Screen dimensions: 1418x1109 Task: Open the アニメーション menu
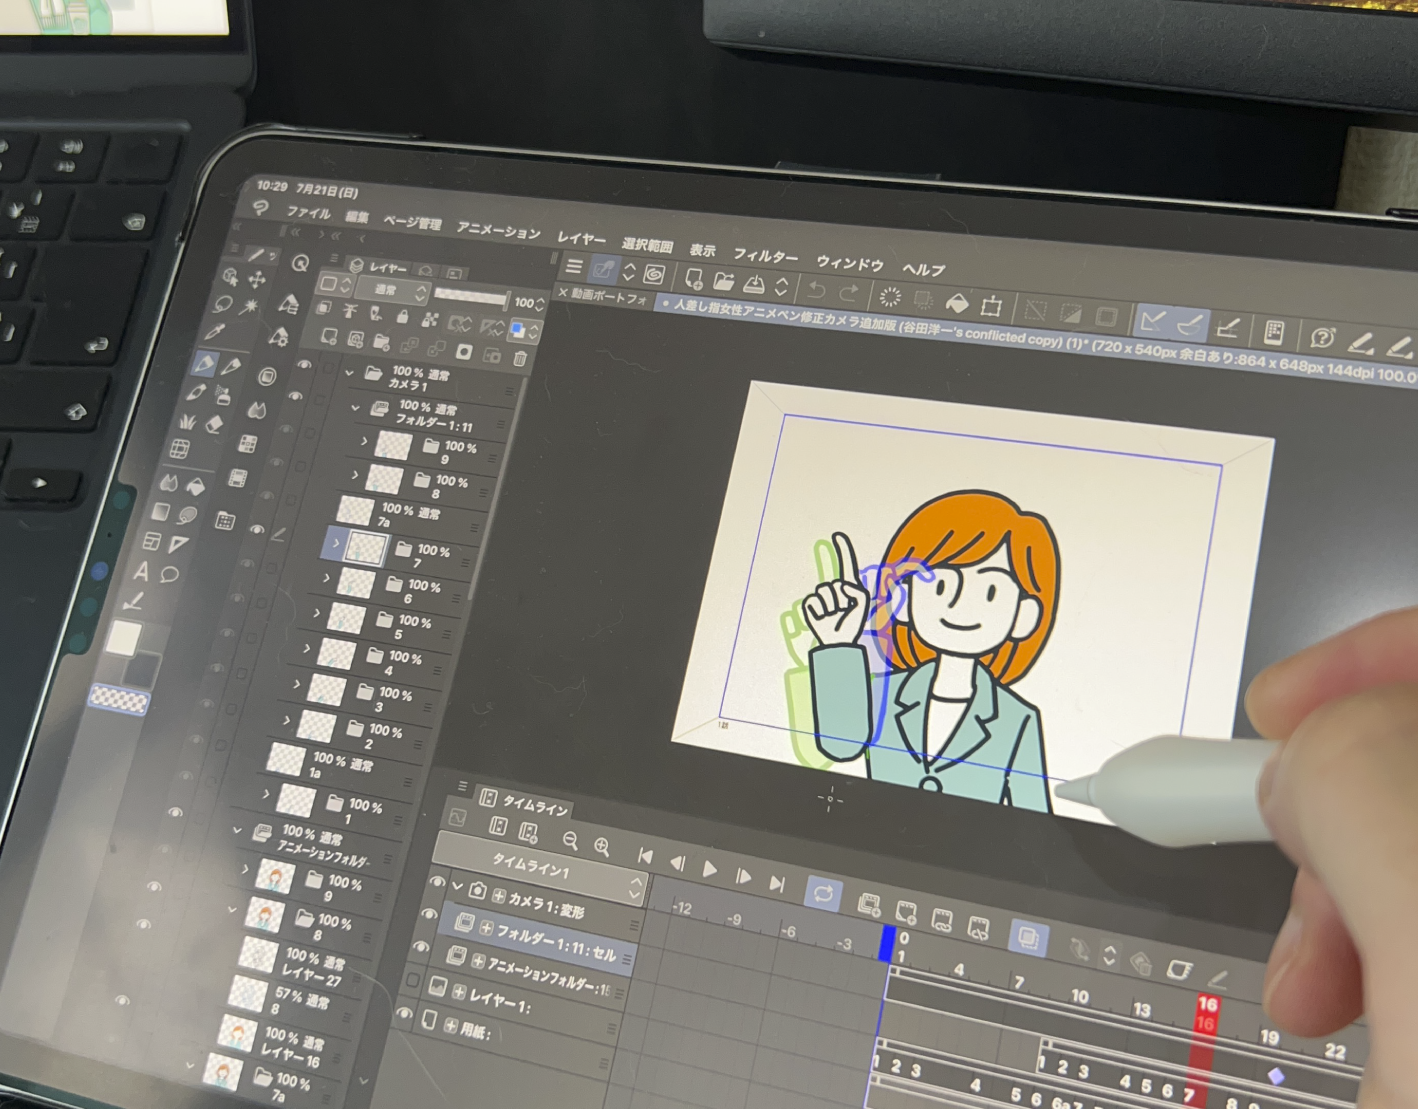point(499,231)
